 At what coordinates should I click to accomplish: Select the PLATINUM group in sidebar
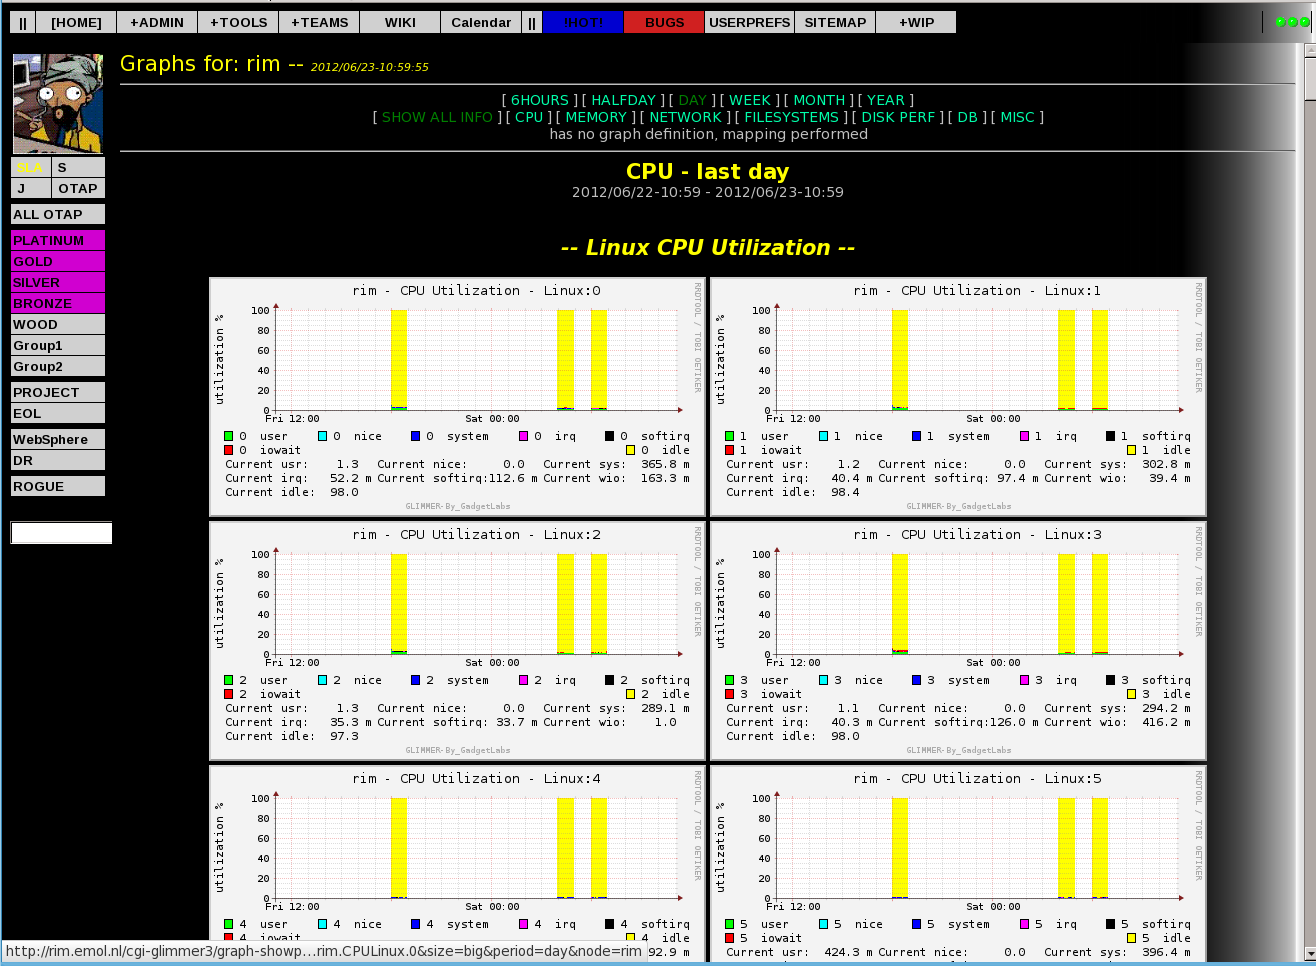tap(58, 240)
